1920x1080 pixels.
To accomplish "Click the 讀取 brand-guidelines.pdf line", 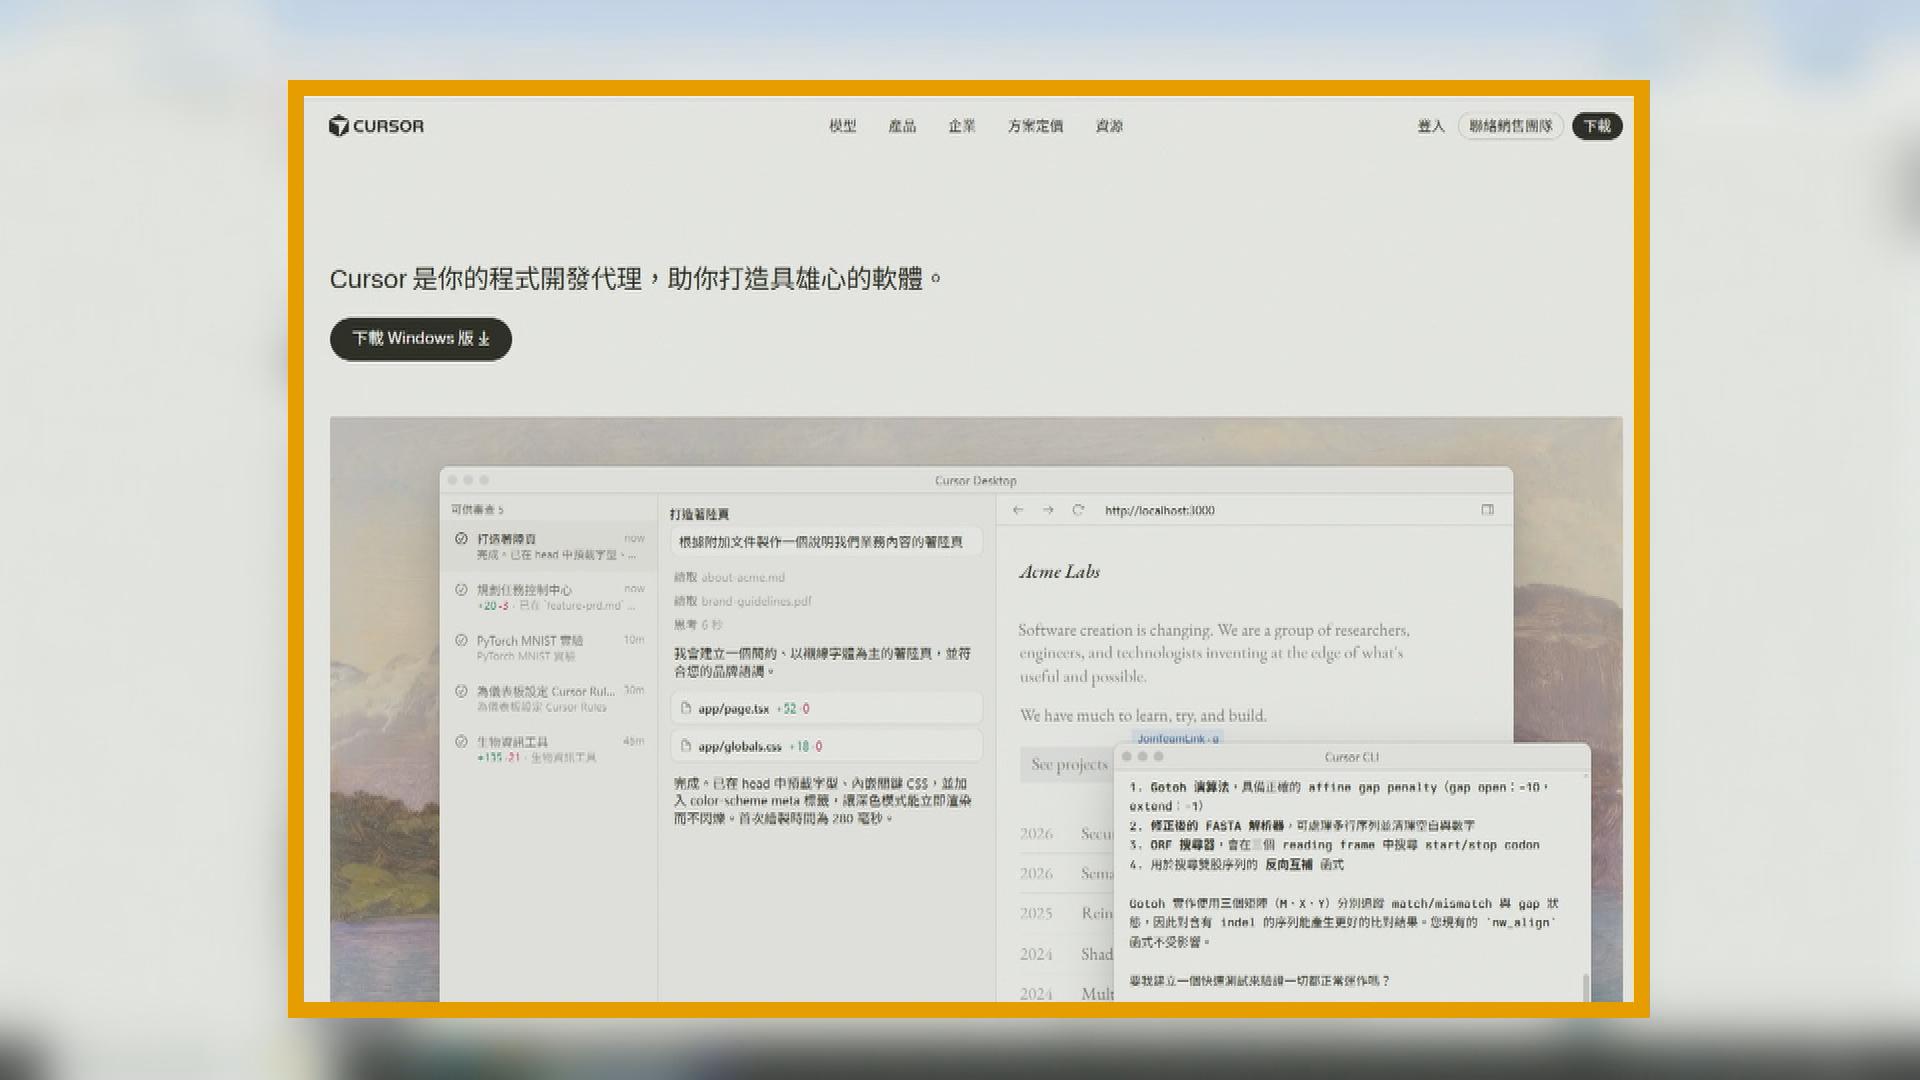I will pos(742,601).
